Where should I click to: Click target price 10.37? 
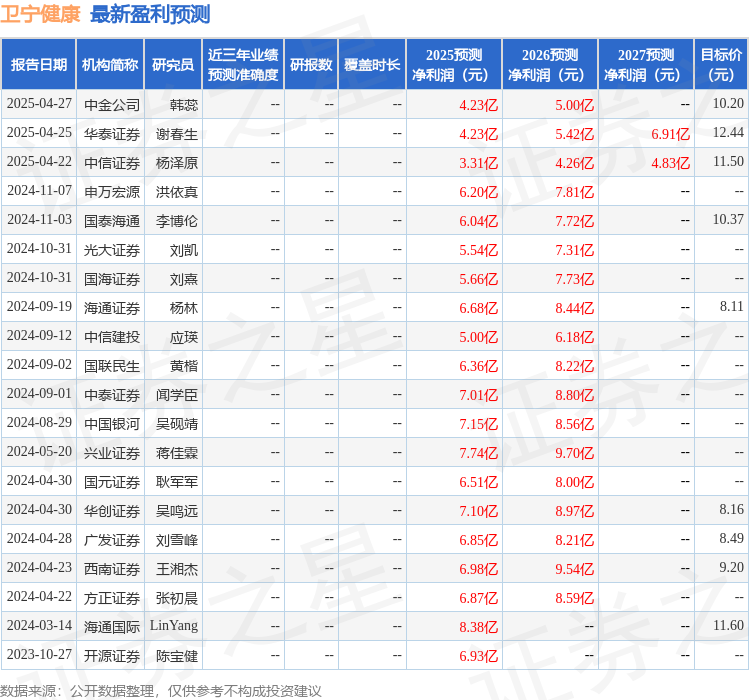click(728, 219)
